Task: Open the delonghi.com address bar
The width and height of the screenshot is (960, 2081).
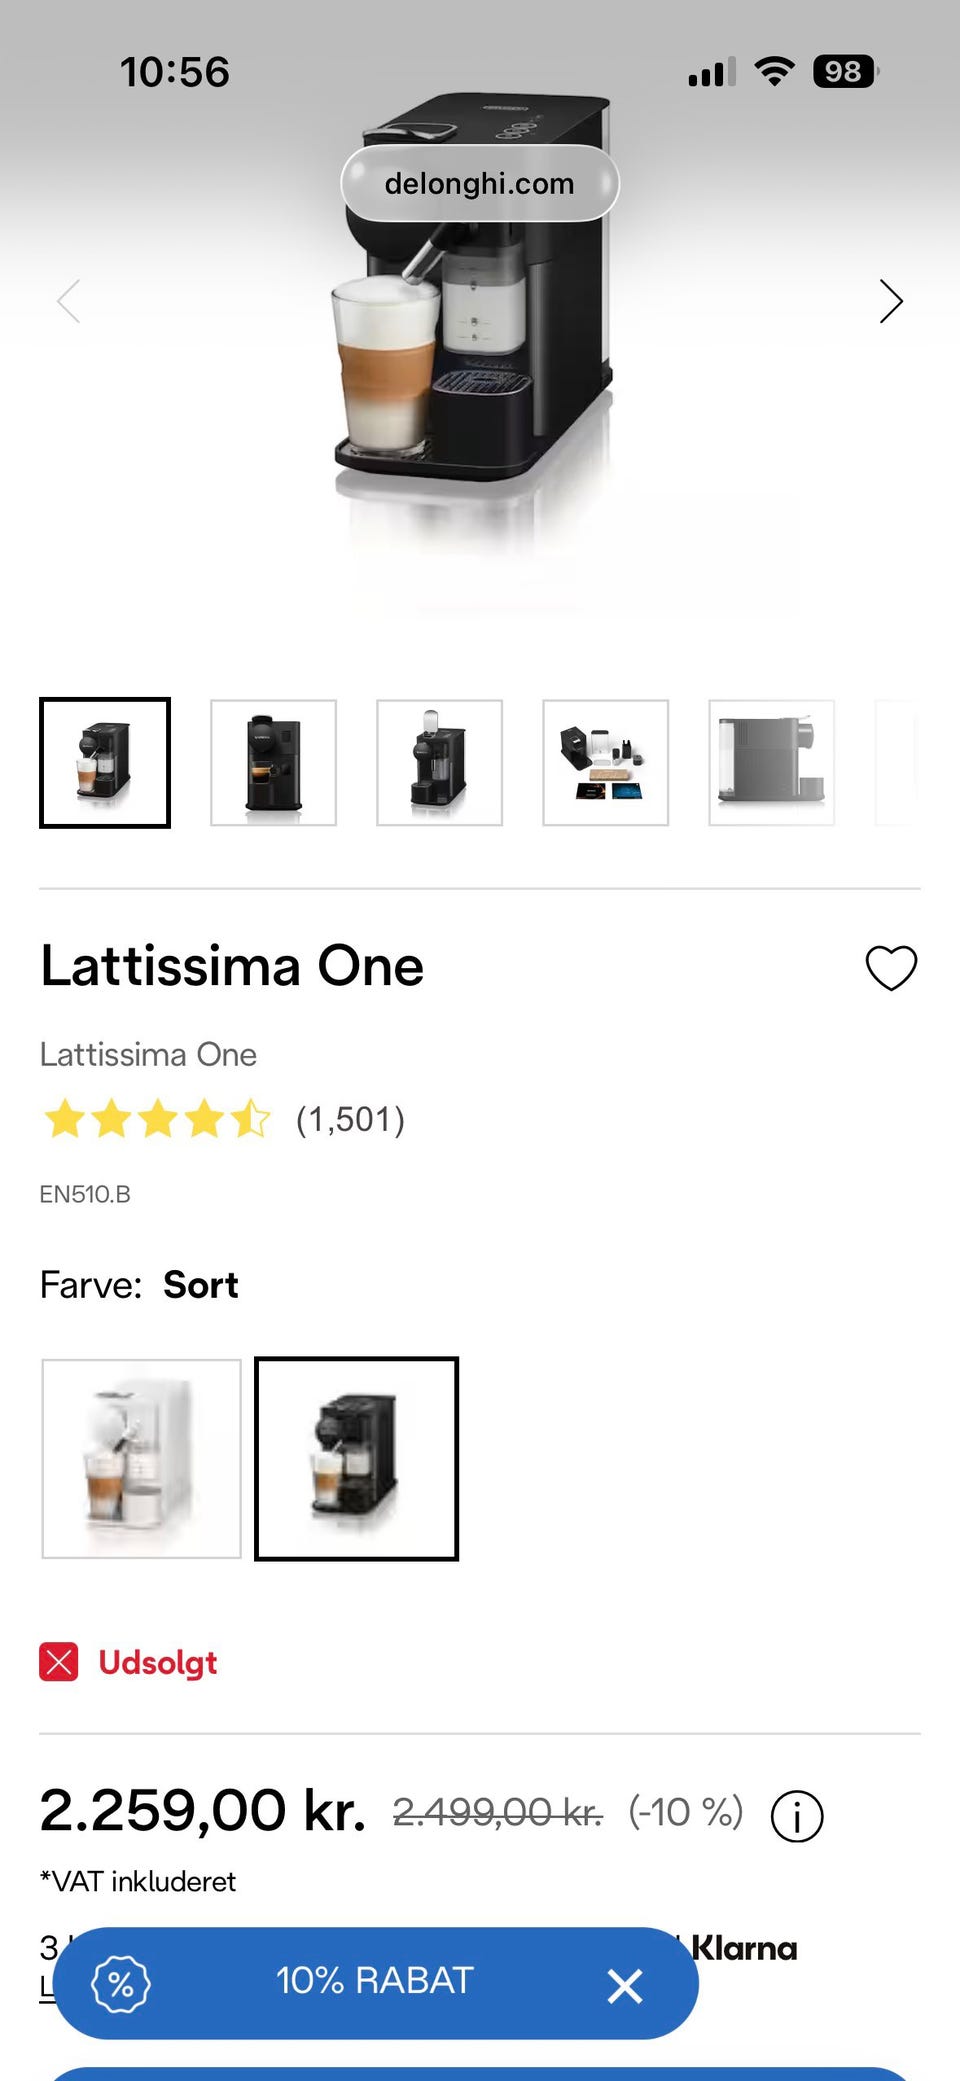Action: [x=479, y=184]
